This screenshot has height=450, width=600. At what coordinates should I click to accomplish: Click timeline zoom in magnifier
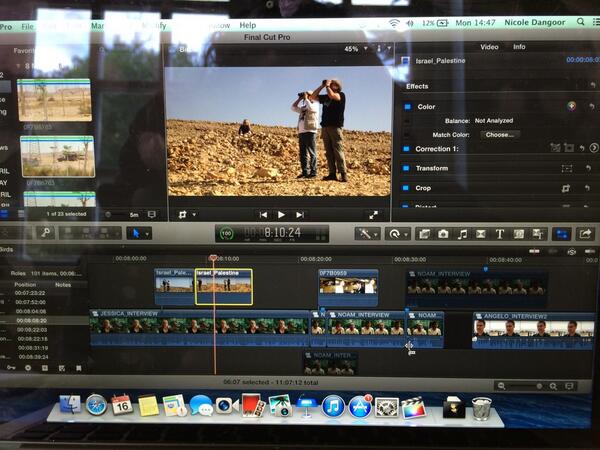(553, 386)
